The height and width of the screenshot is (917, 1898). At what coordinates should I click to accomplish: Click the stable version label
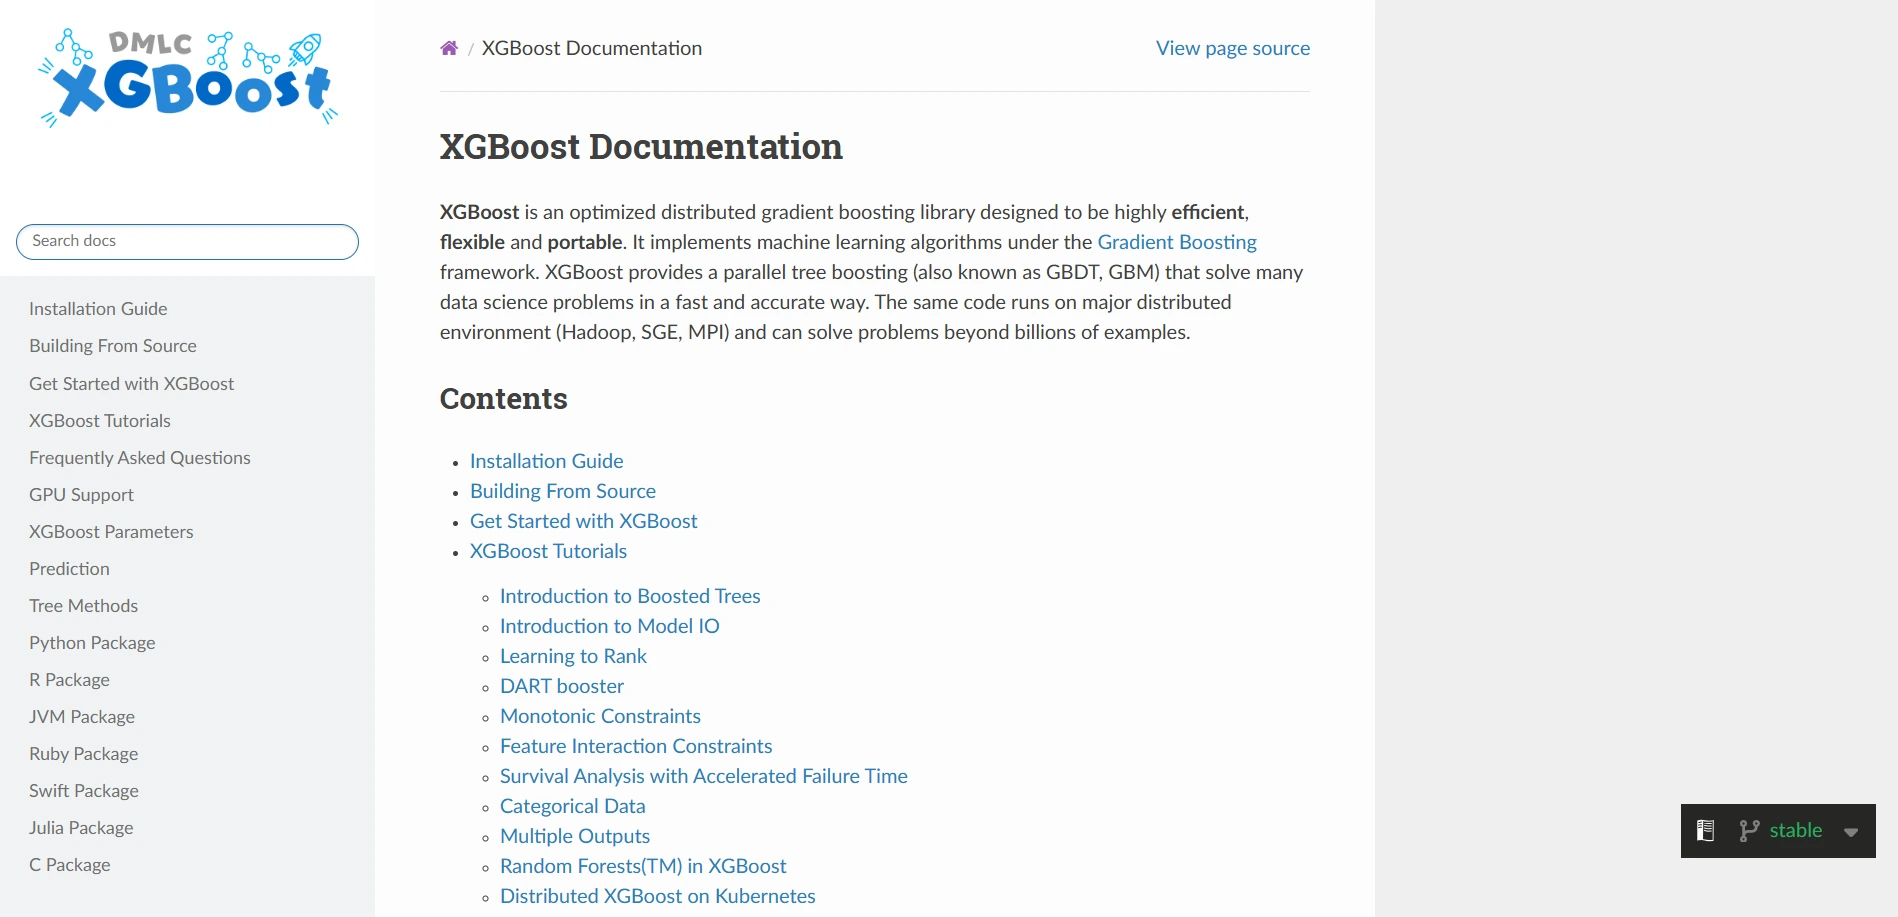pyautogui.click(x=1796, y=830)
